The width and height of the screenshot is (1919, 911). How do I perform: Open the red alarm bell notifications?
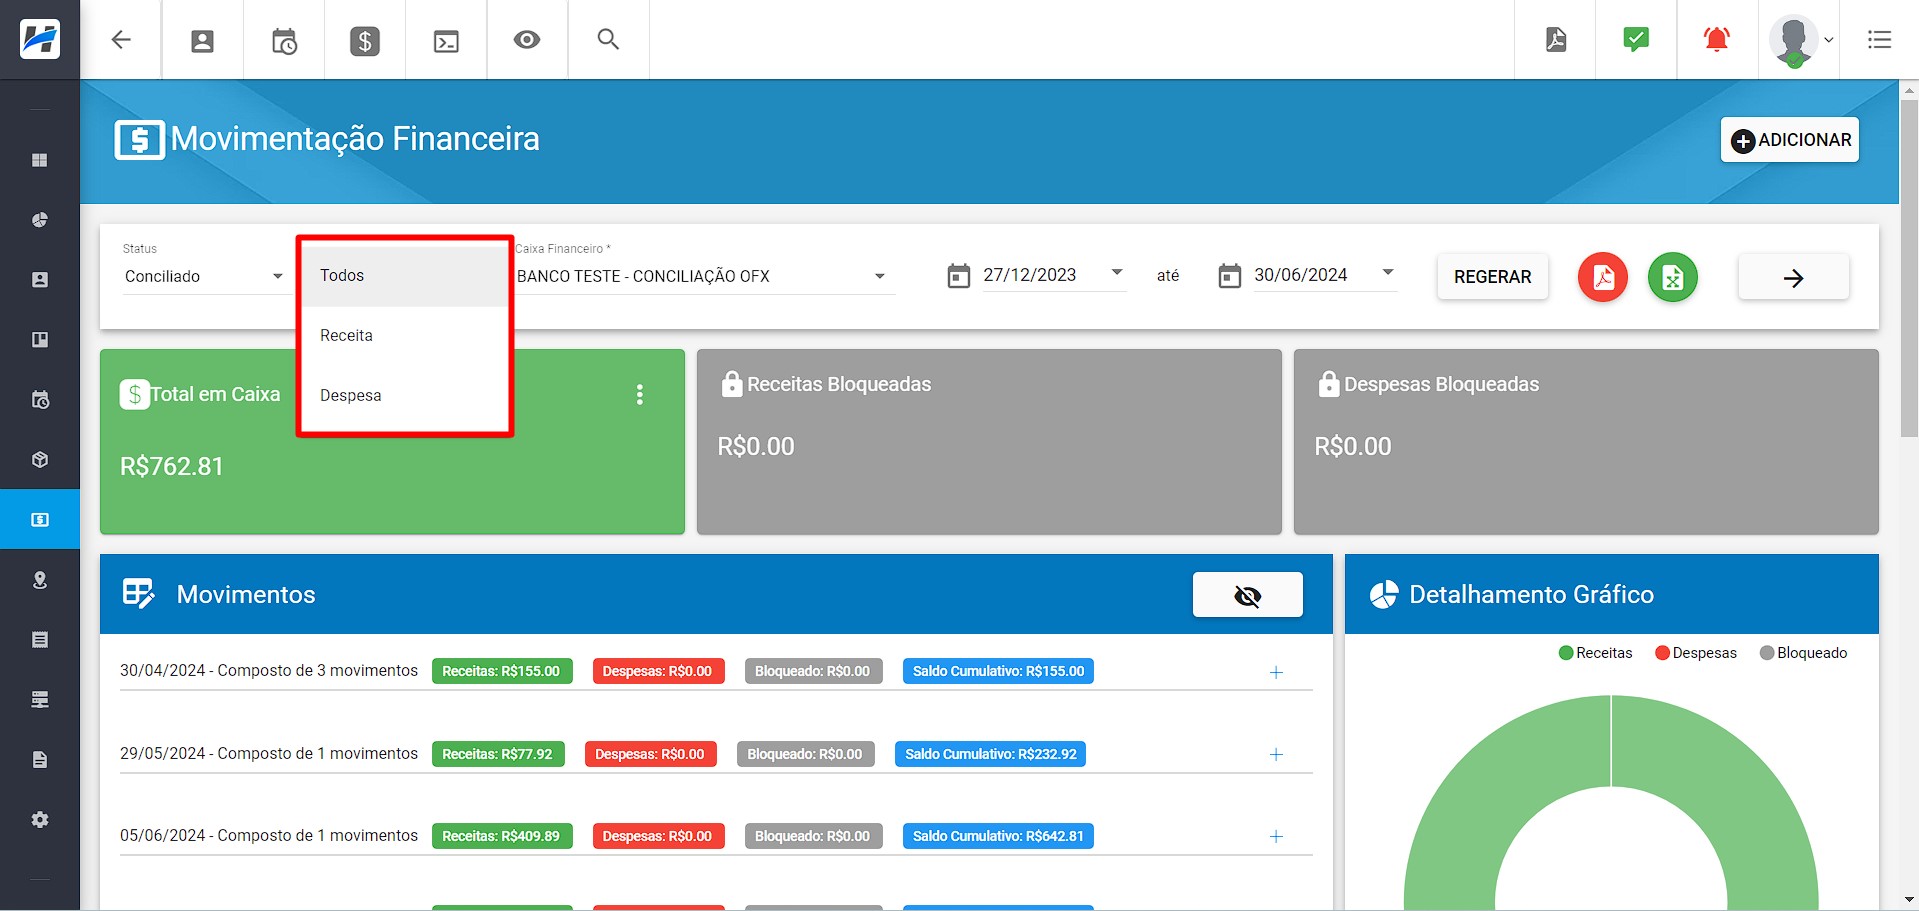(x=1717, y=39)
